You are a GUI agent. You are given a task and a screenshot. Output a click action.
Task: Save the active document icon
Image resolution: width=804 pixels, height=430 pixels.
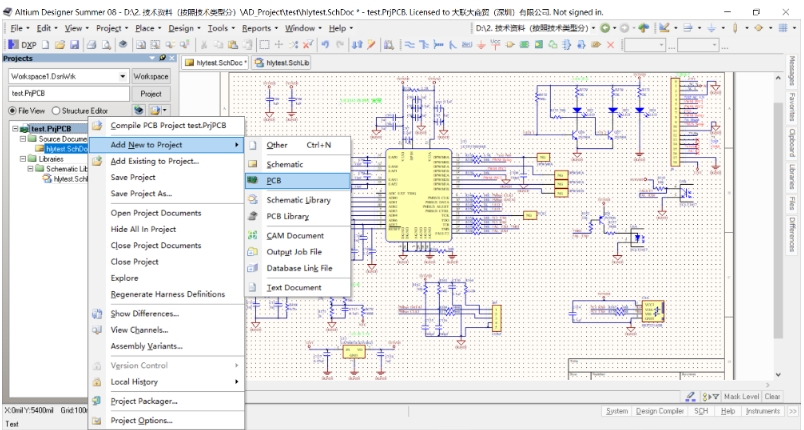[74, 45]
